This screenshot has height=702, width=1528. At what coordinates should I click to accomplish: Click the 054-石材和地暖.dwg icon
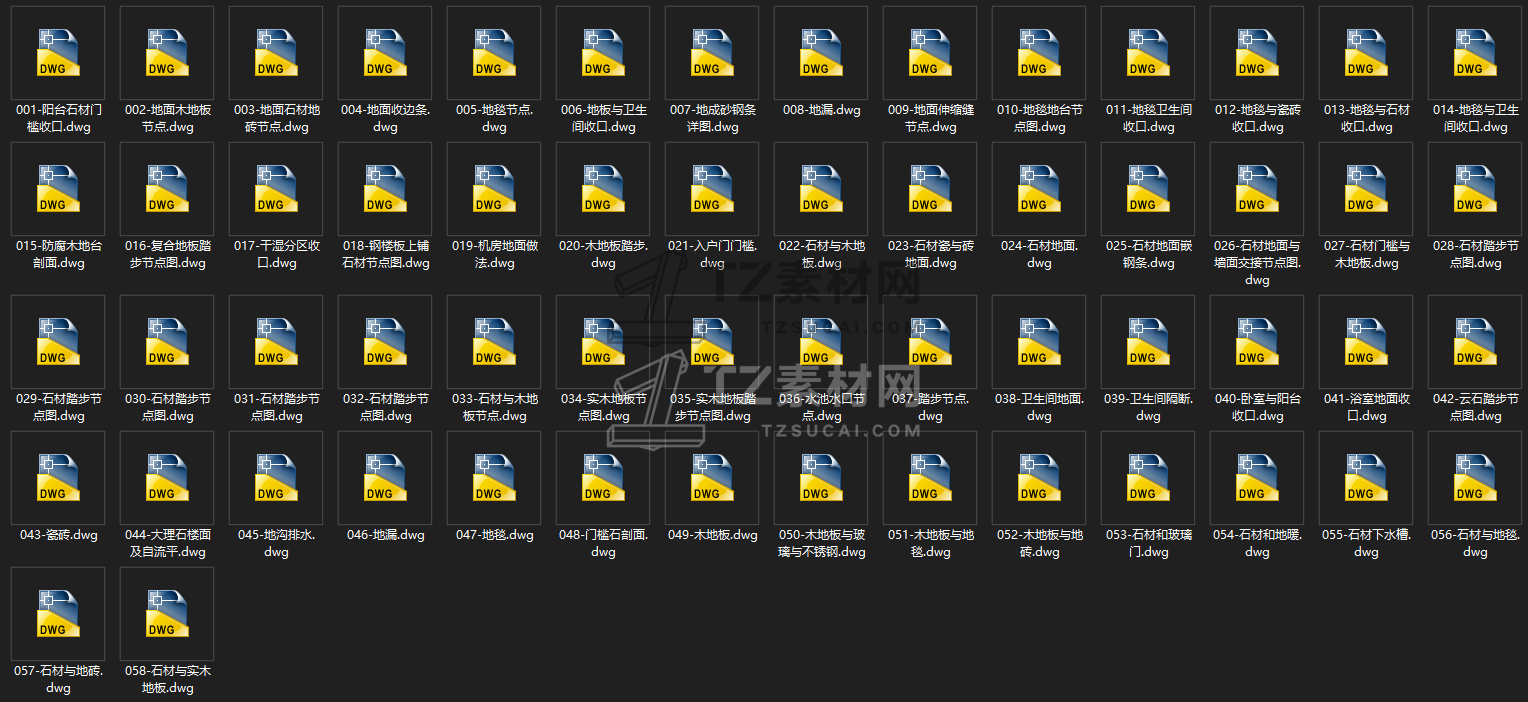1257,478
